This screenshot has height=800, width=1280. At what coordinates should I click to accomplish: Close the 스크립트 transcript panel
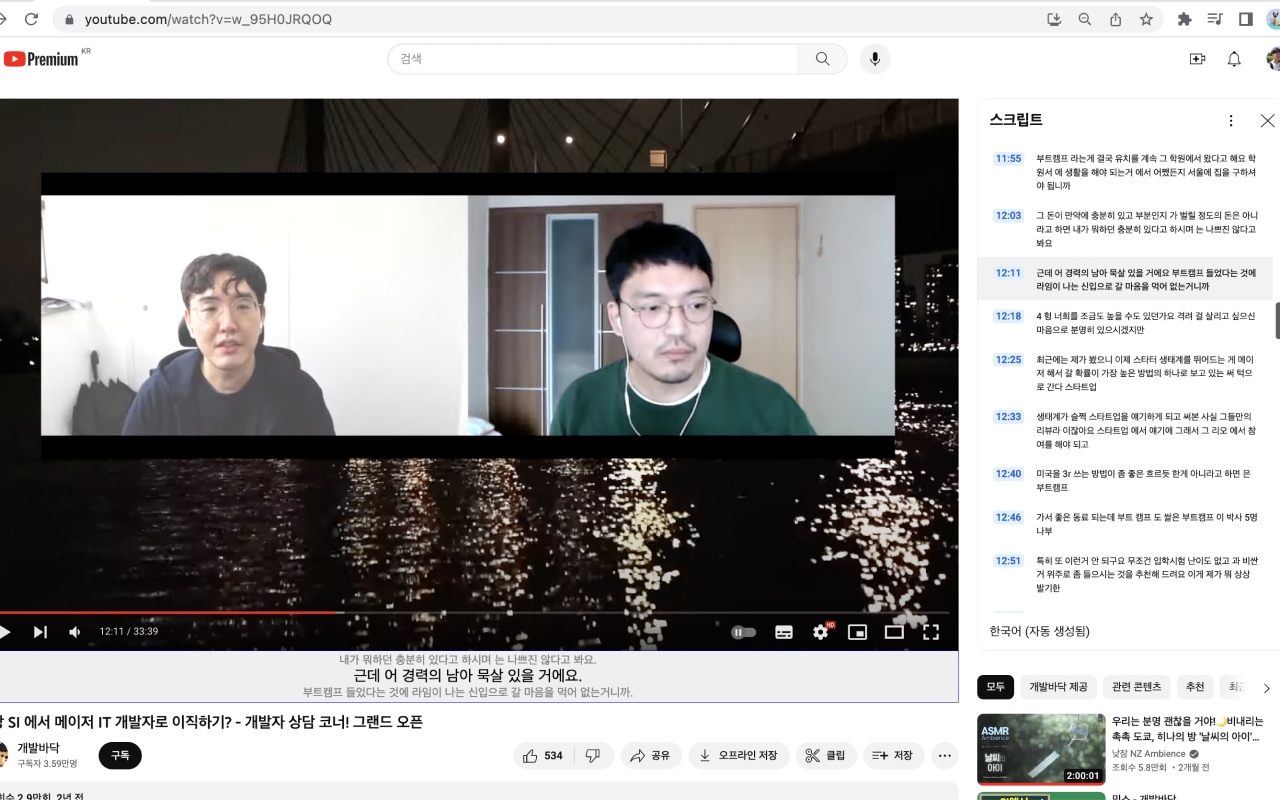pos(1267,121)
